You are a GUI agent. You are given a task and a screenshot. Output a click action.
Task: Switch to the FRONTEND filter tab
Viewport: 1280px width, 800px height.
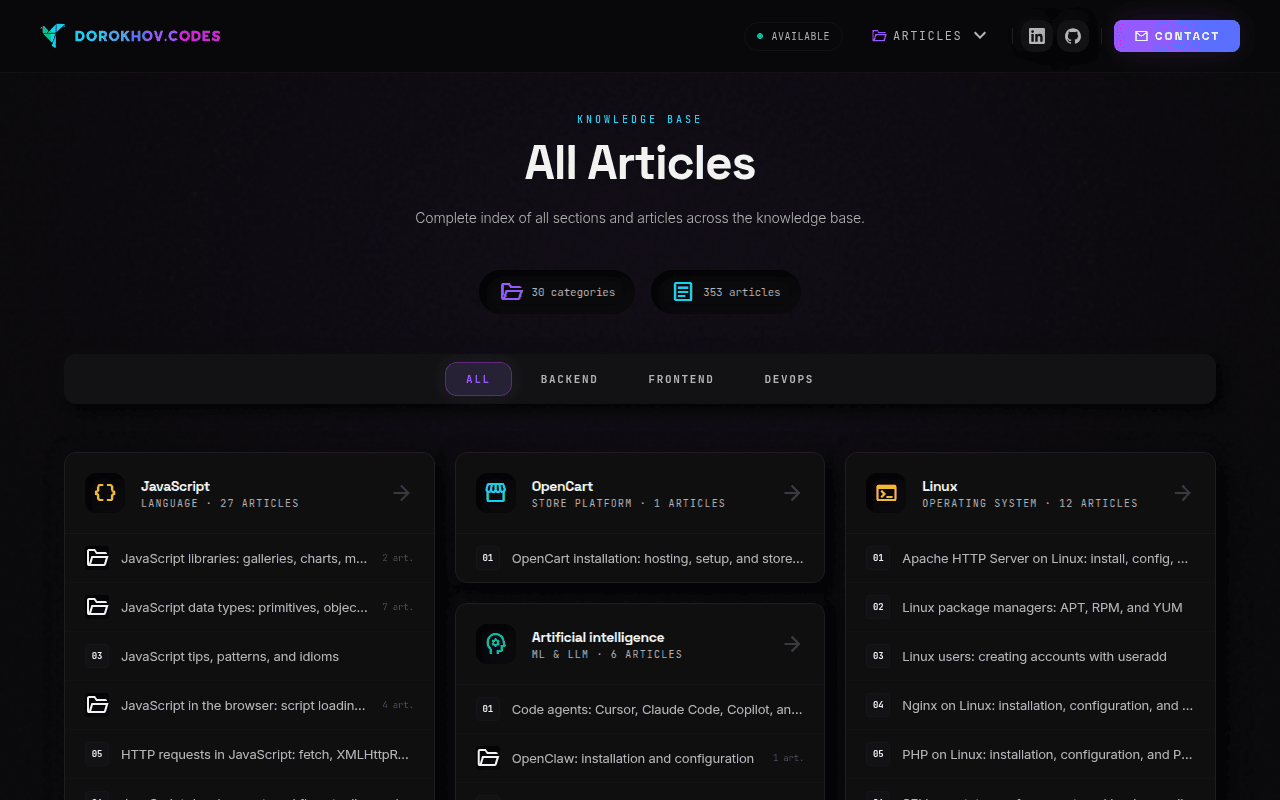[x=681, y=379]
